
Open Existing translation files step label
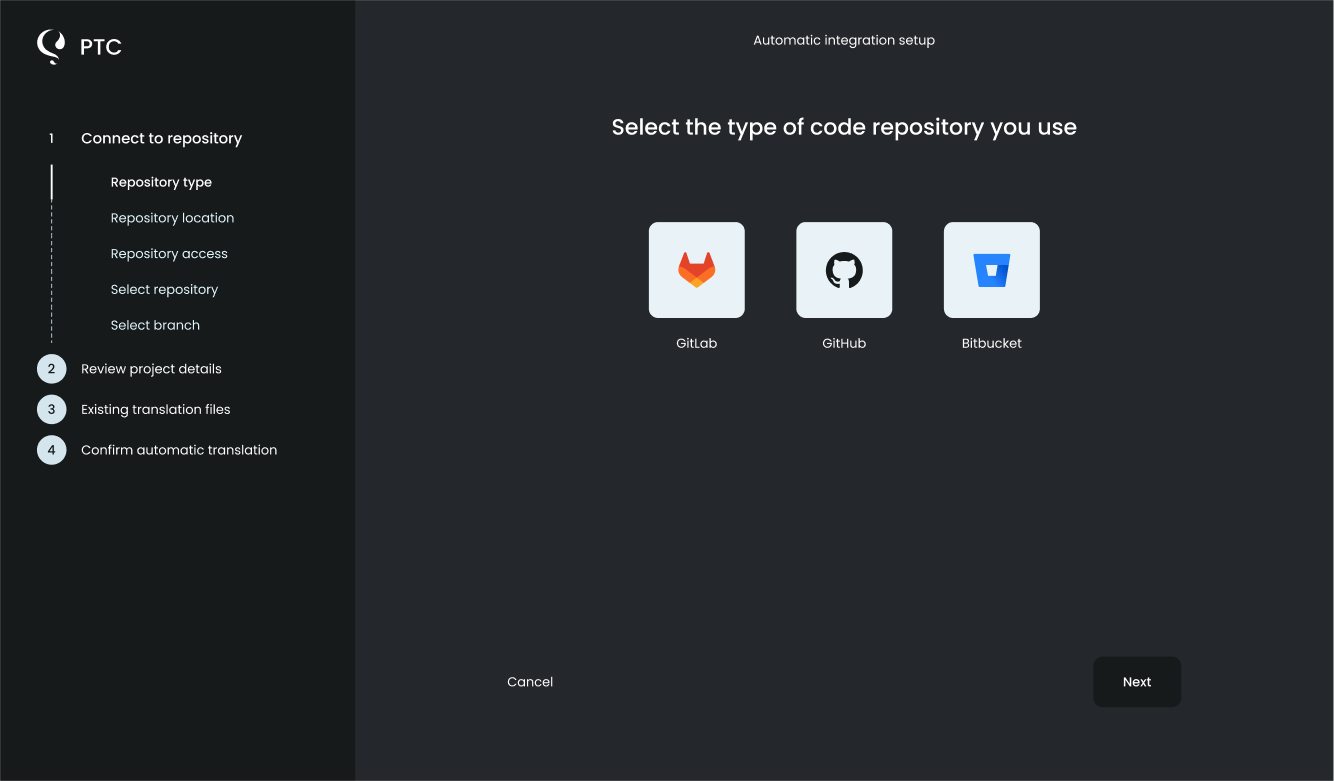(x=155, y=410)
